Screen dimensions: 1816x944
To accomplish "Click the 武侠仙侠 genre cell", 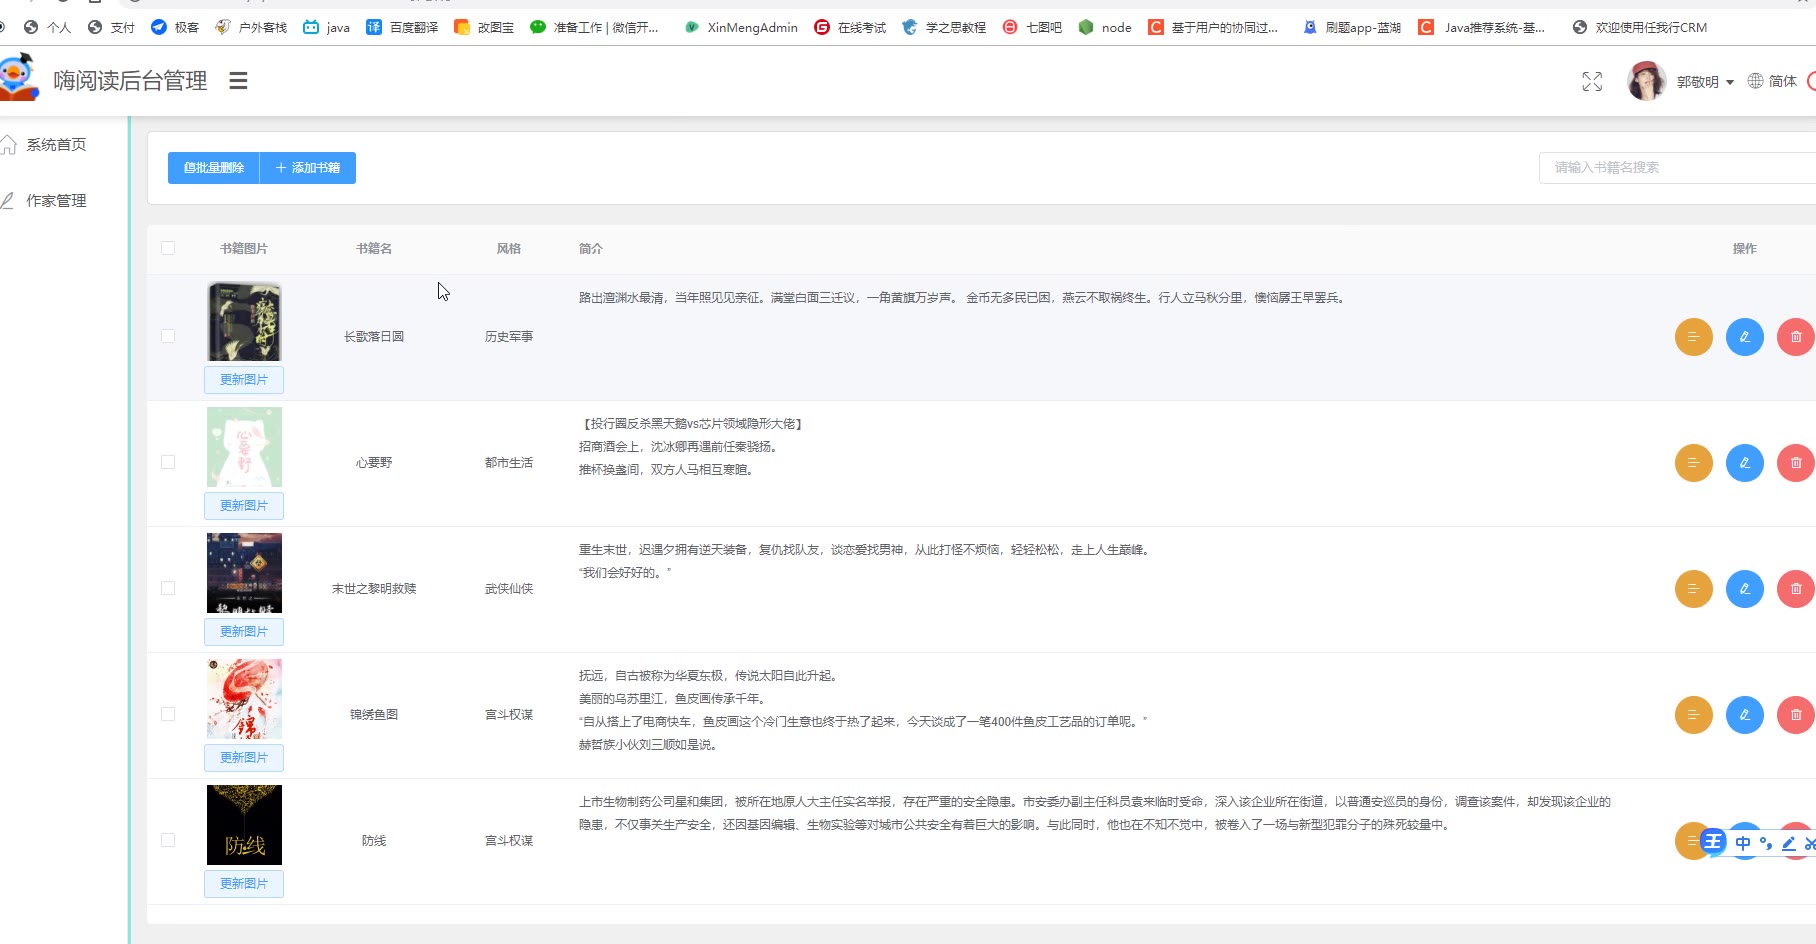I will [x=509, y=589].
